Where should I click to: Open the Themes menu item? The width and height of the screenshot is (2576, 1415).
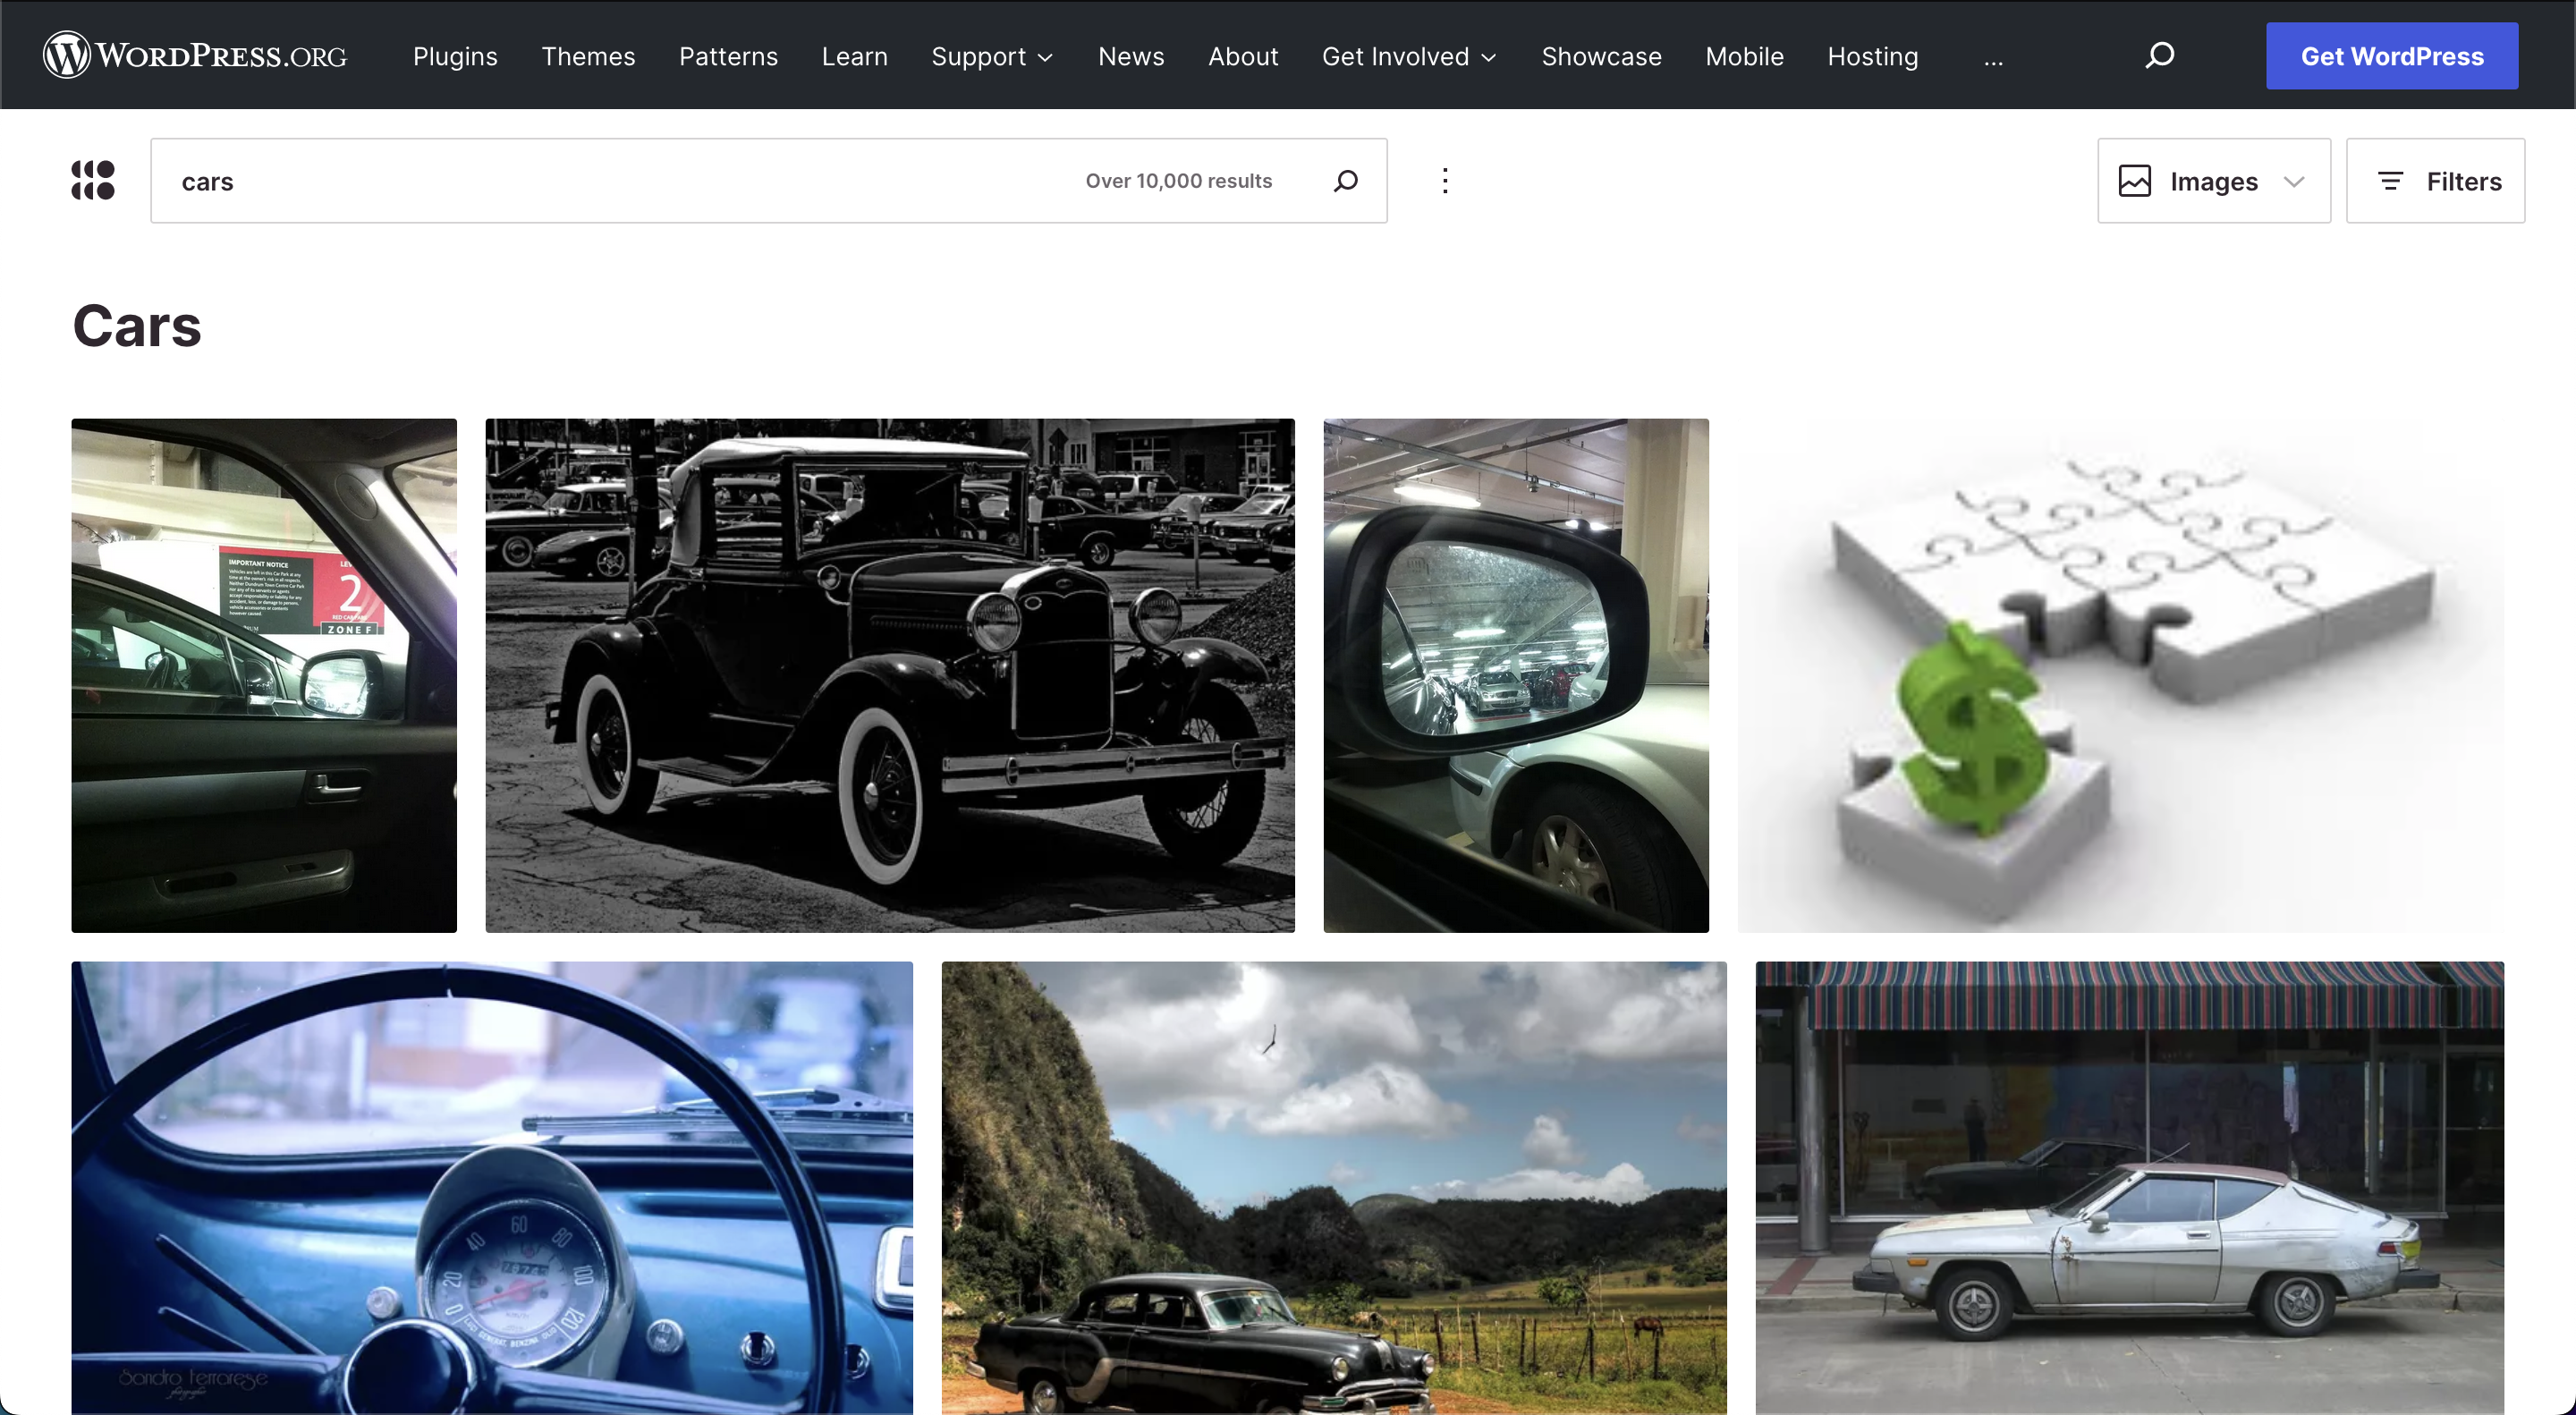click(x=588, y=57)
